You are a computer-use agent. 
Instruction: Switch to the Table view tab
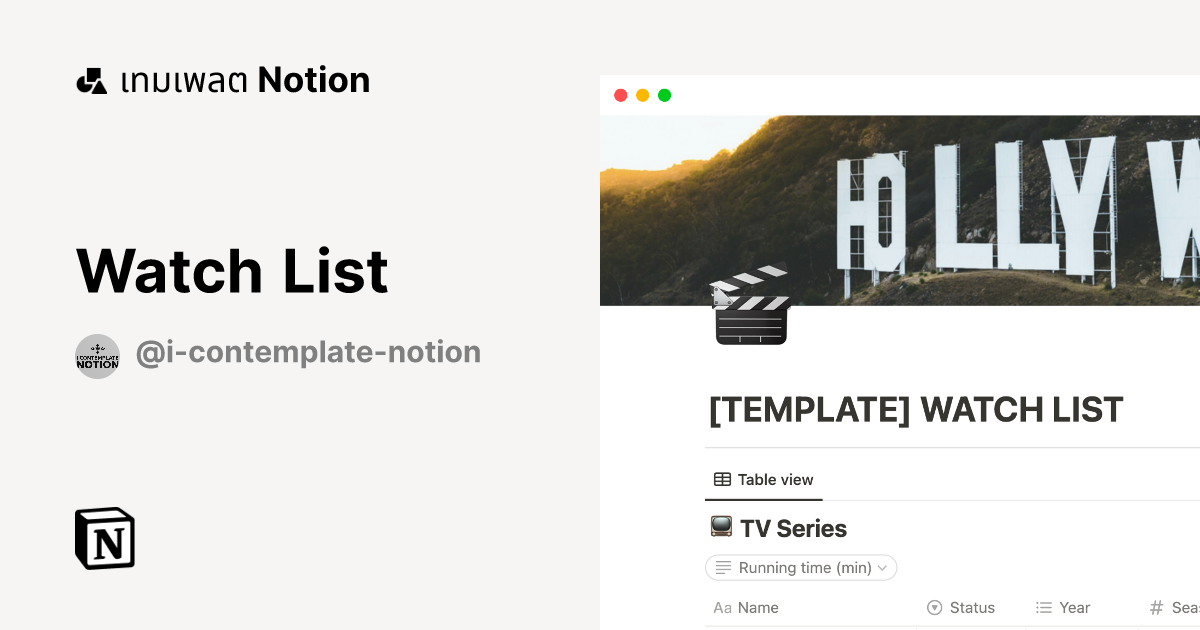tap(763, 479)
